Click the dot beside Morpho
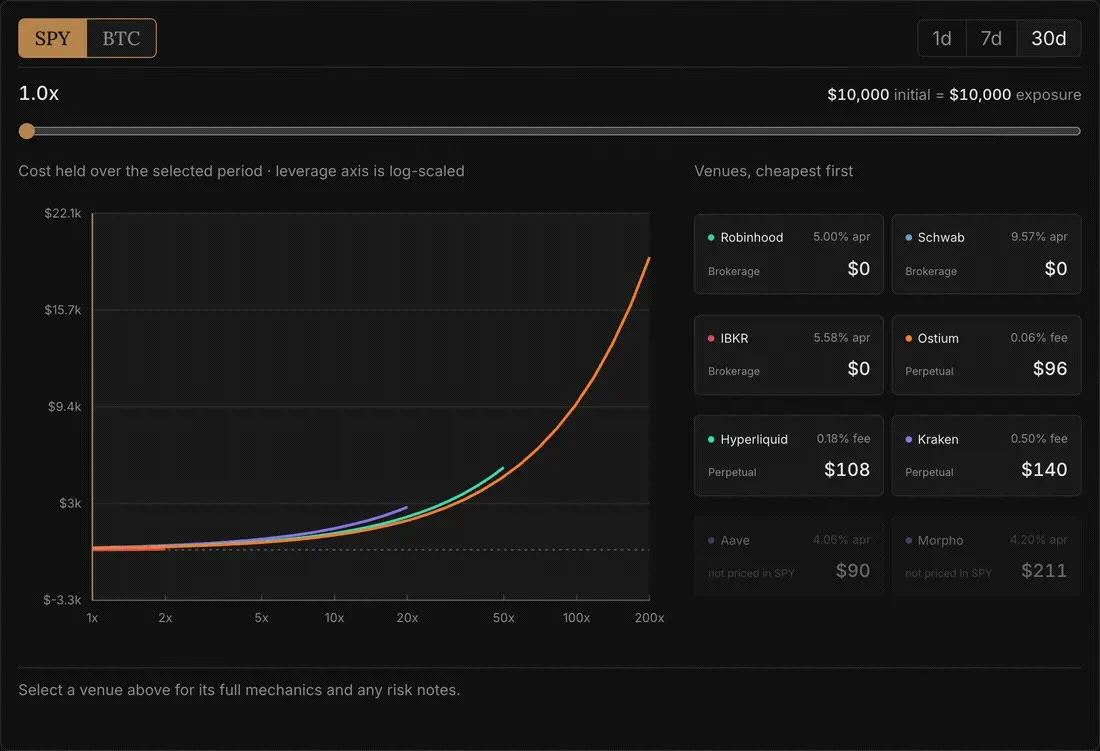1100x751 pixels. coord(908,541)
